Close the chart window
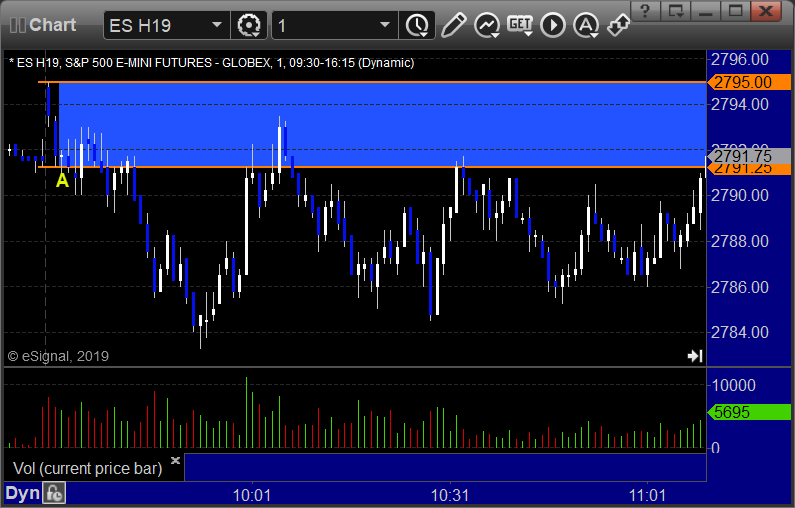This screenshot has width=795, height=508. tap(766, 10)
